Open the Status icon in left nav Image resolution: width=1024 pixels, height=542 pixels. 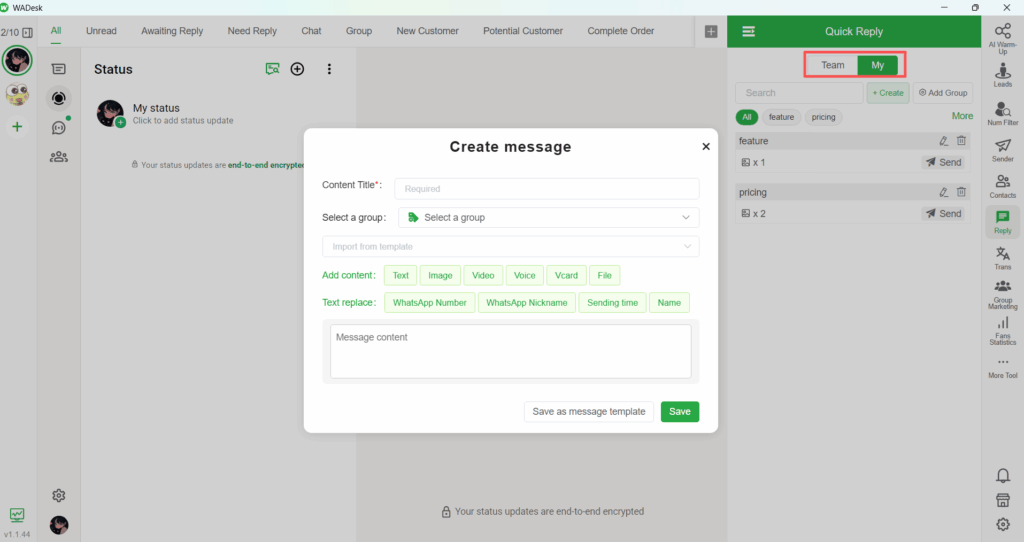point(59,98)
